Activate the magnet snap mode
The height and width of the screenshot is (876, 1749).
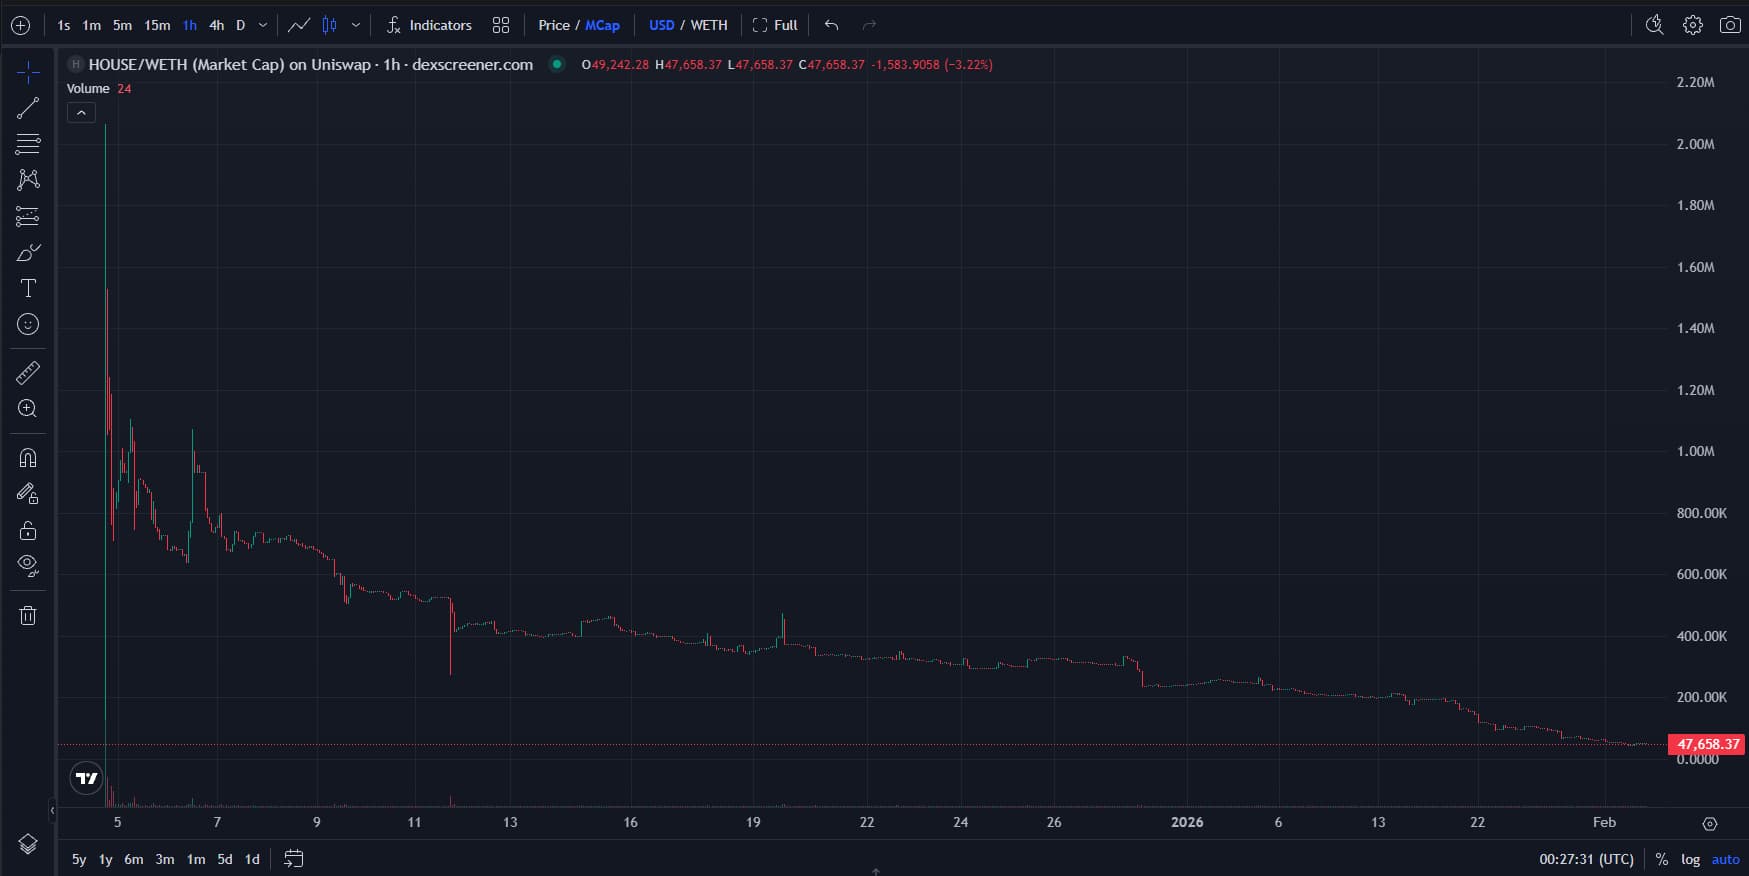(x=28, y=458)
